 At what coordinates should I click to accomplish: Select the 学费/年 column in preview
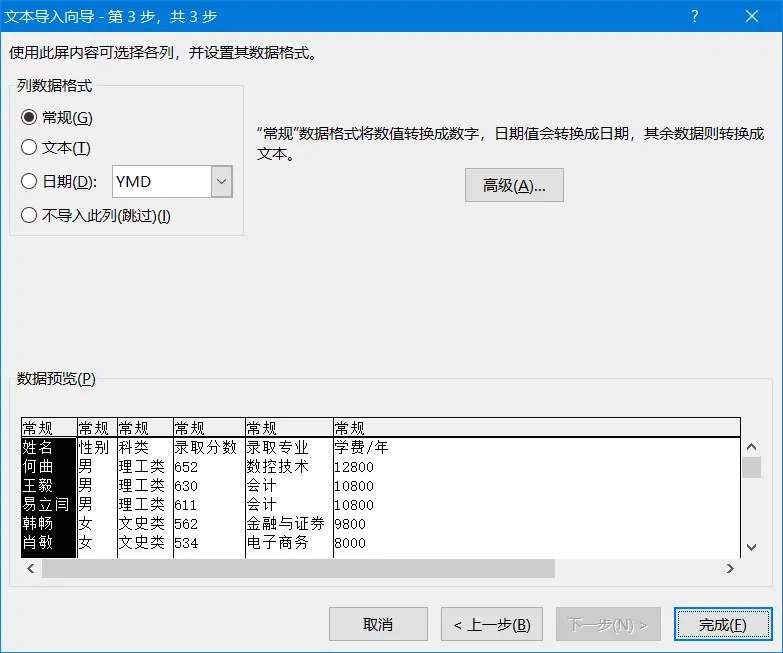click(361, 447)
